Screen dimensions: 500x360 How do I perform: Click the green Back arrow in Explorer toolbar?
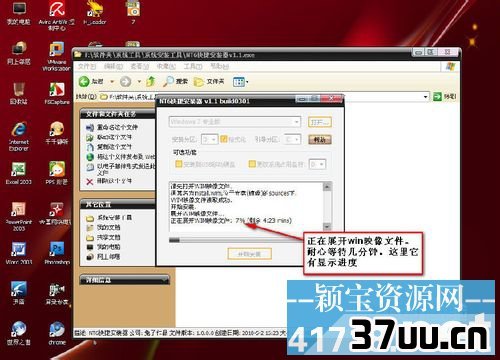coord(84,81)
